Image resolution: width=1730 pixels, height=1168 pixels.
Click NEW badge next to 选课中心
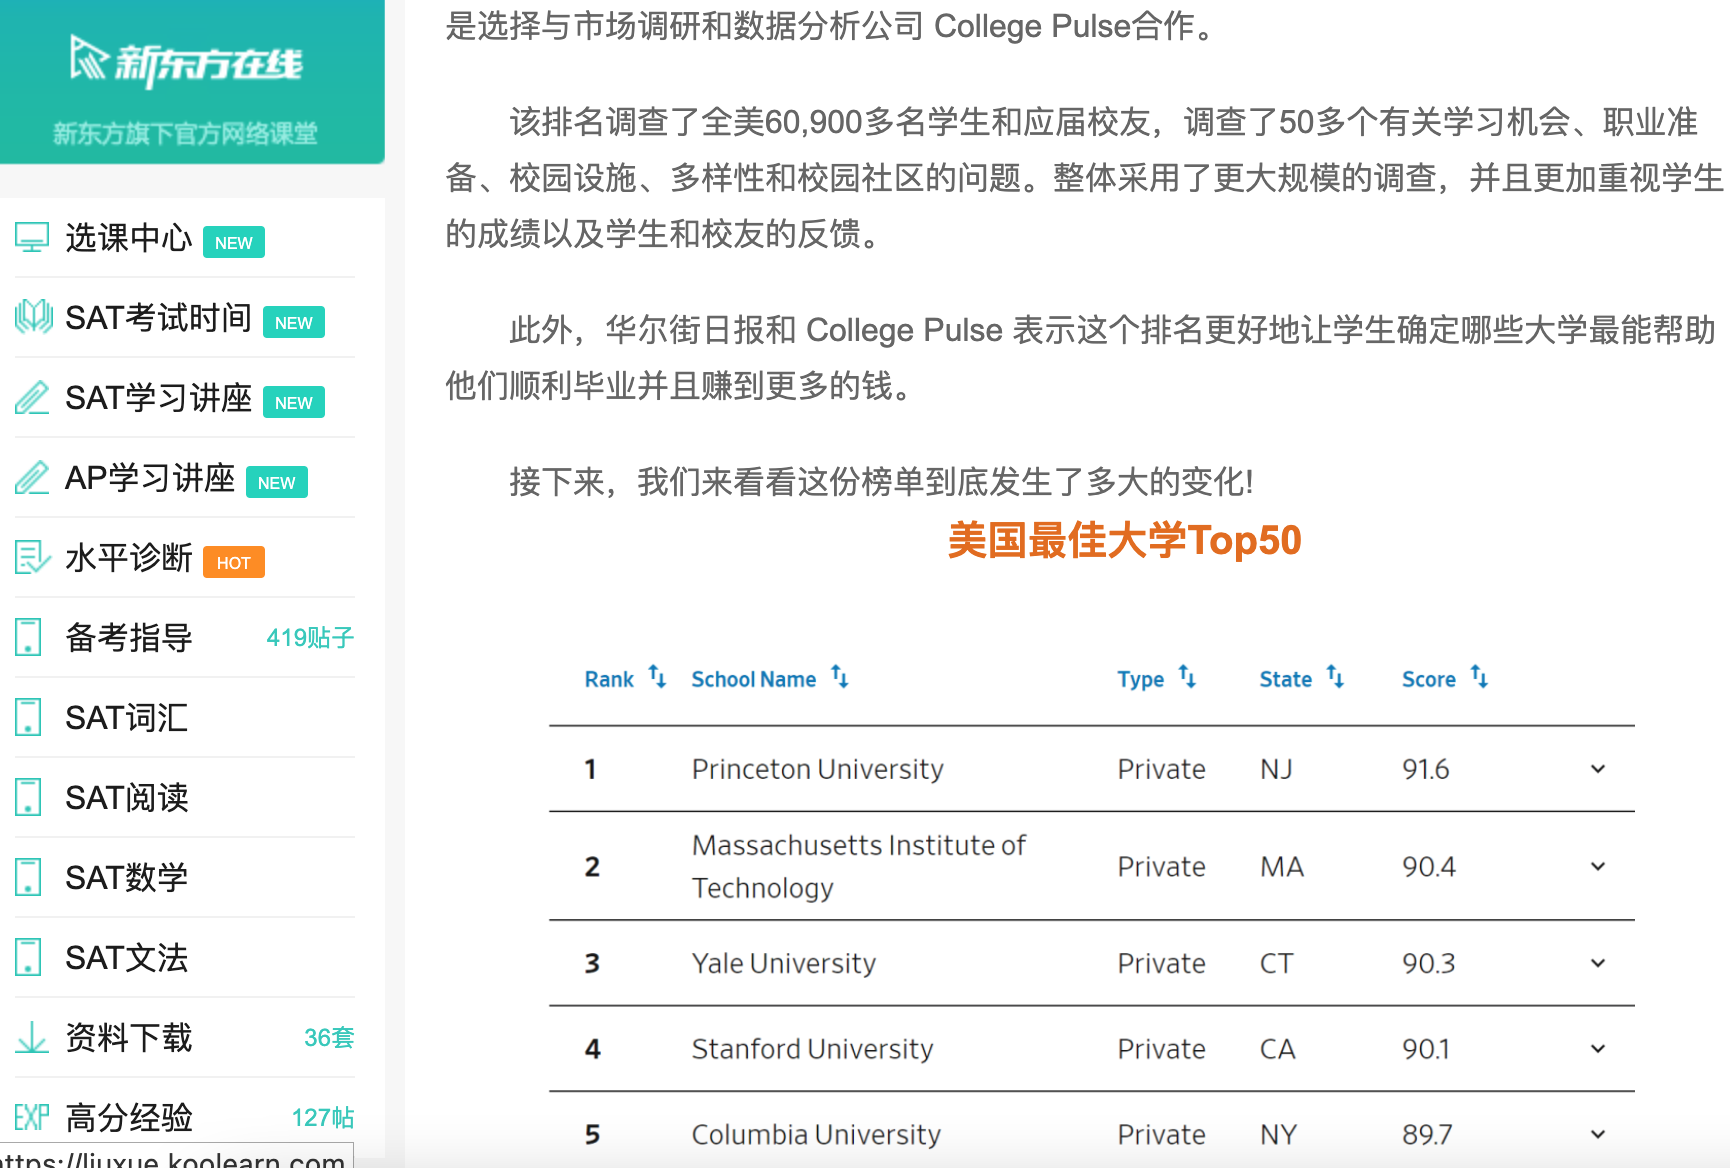(234, 242)
